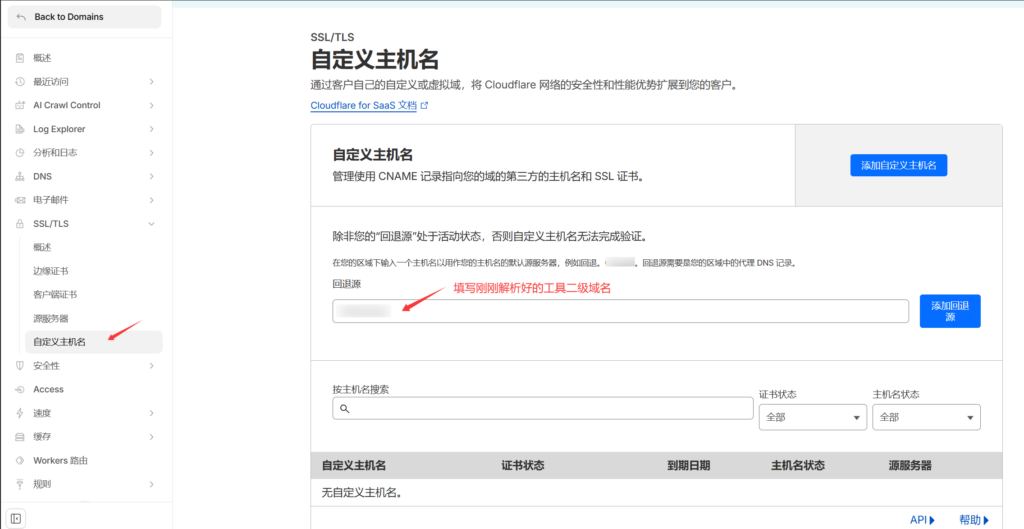This screenshot has height=529, width=1024.
Task: Click the 最近访问 clock icon
Action: pyautogui.click(x=20, y=82)
